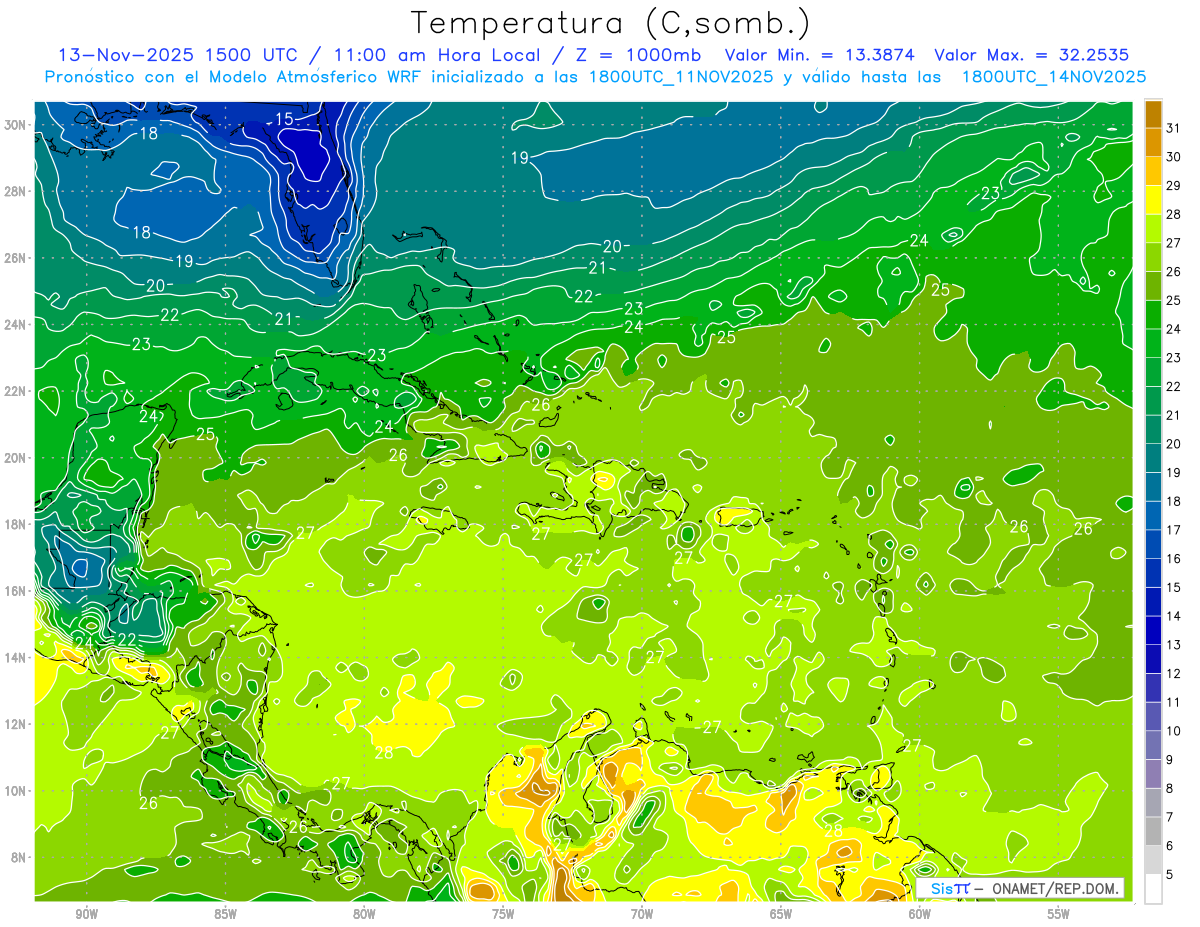
Task: Click legend value 17 on color scale
Action: [1174, 530]
